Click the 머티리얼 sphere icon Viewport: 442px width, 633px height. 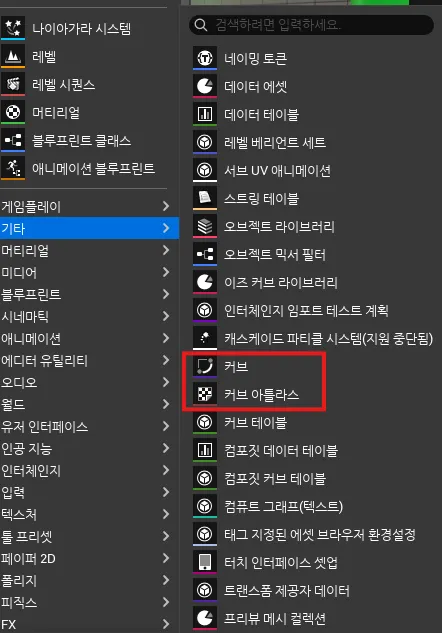click(13, 112)
